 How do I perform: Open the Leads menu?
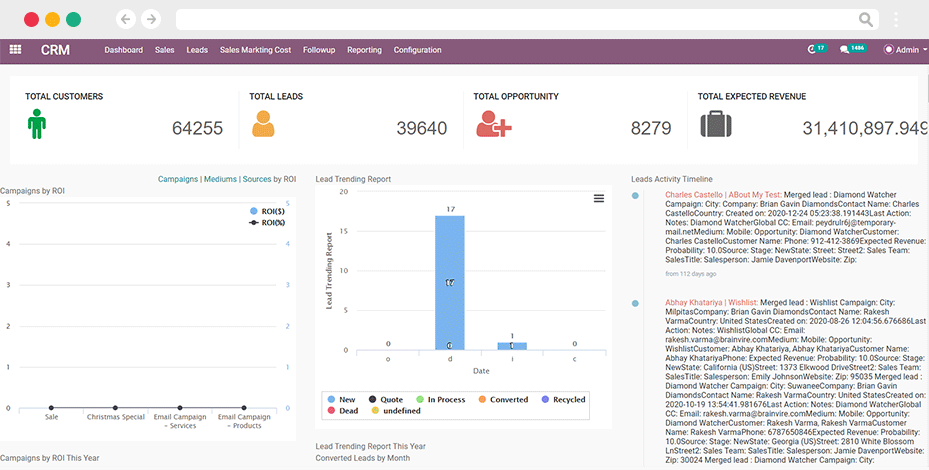tap(197, 50)
